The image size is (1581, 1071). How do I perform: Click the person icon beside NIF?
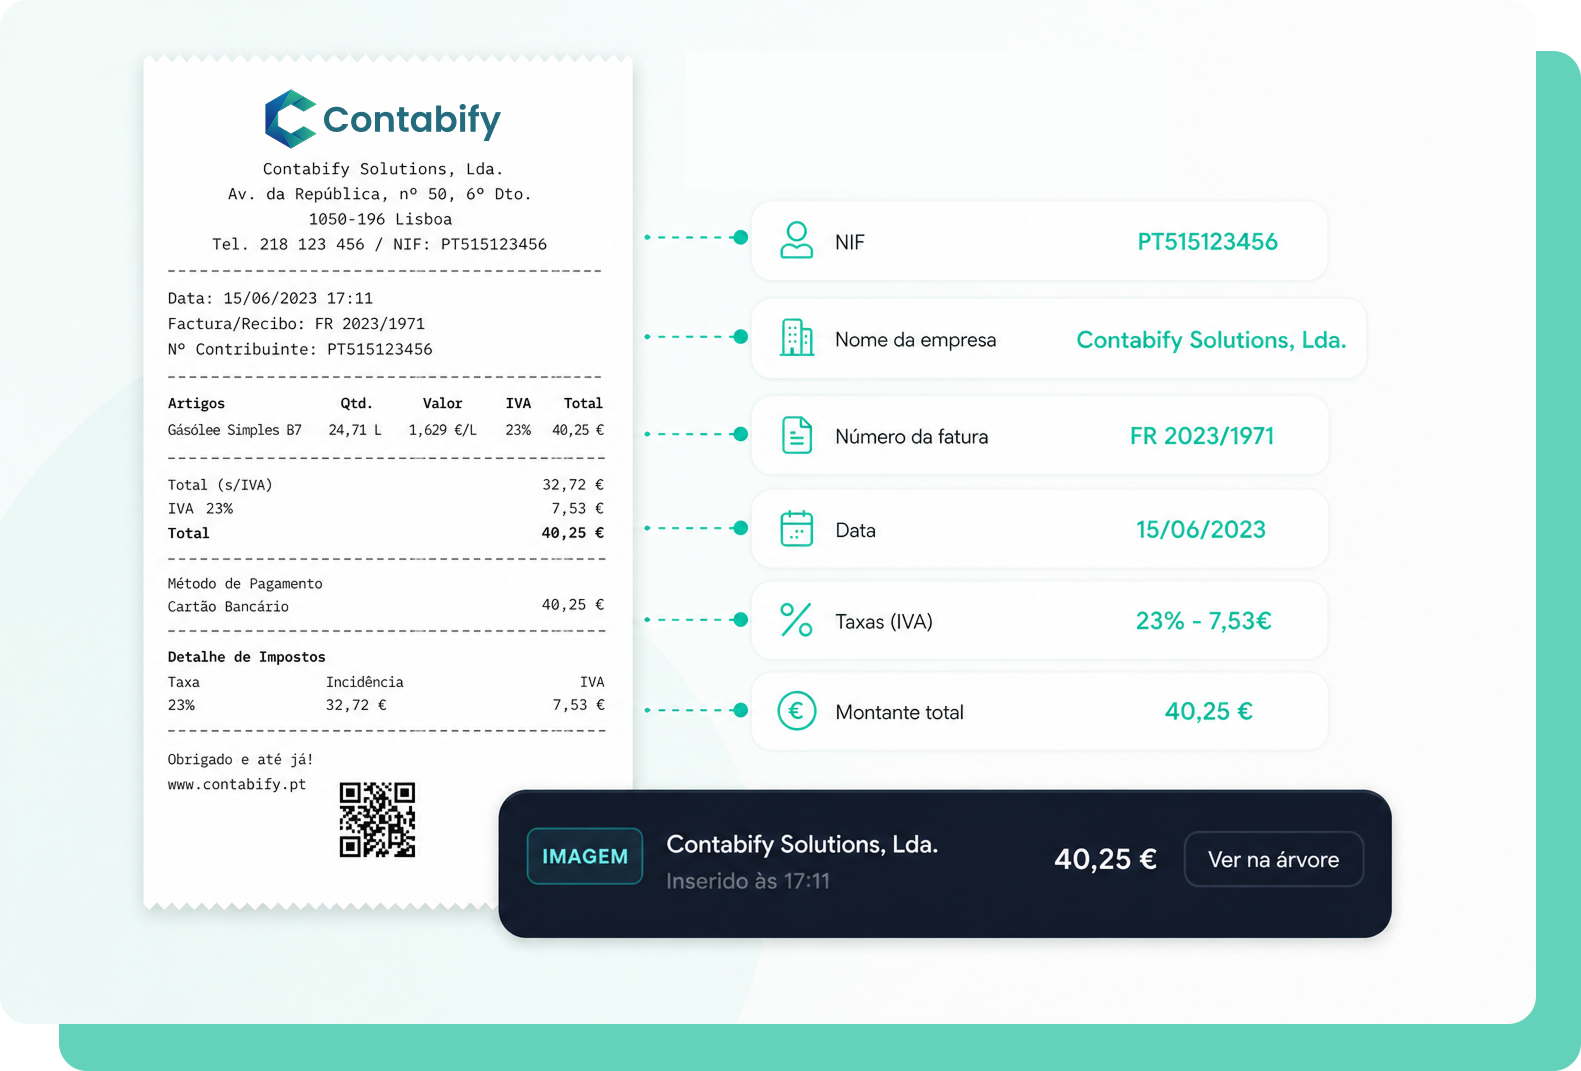click(x=796, y=240)
